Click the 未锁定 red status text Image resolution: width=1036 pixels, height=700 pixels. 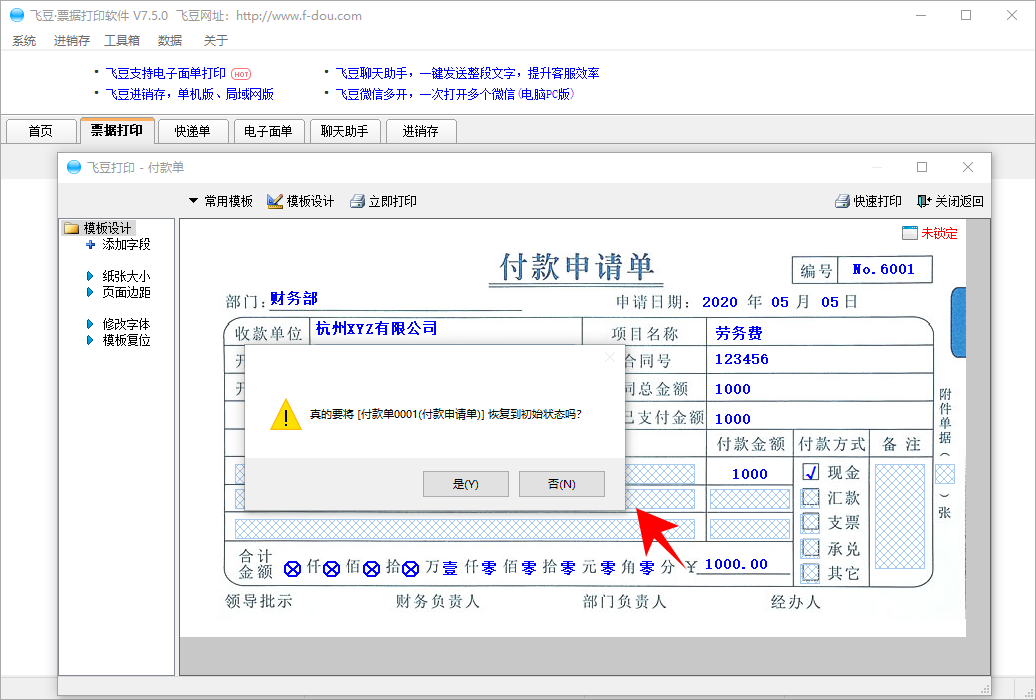coord(939,233)
